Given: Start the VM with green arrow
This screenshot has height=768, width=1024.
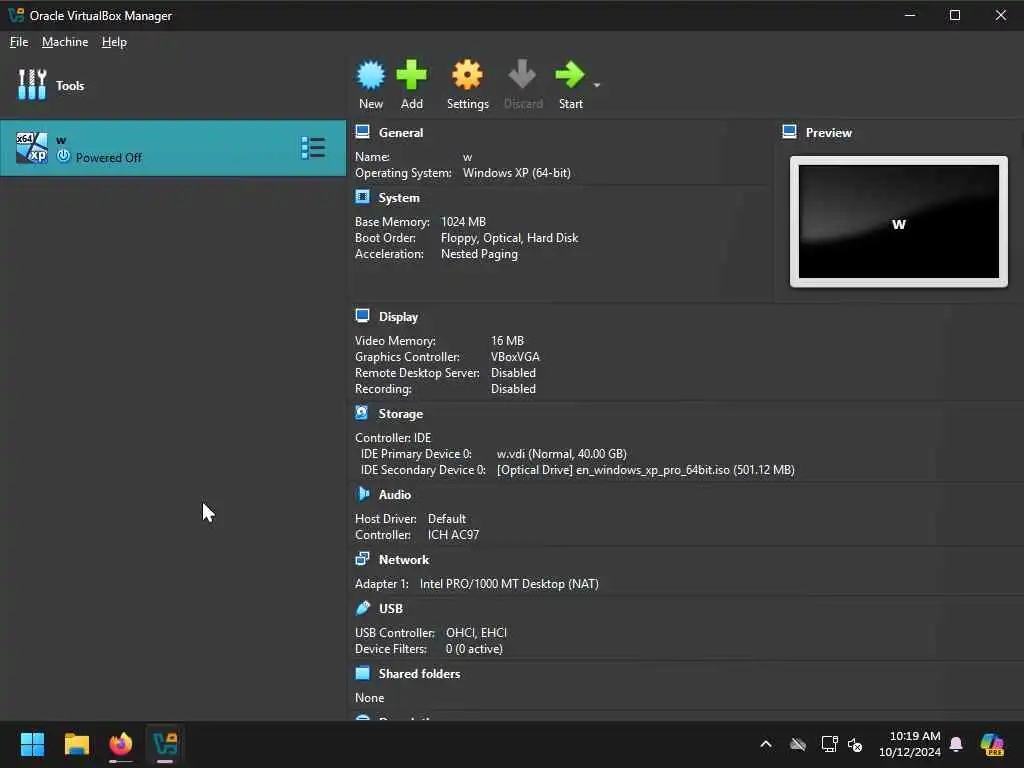Looking at the screenshot, I should click(x=570, y=75).
